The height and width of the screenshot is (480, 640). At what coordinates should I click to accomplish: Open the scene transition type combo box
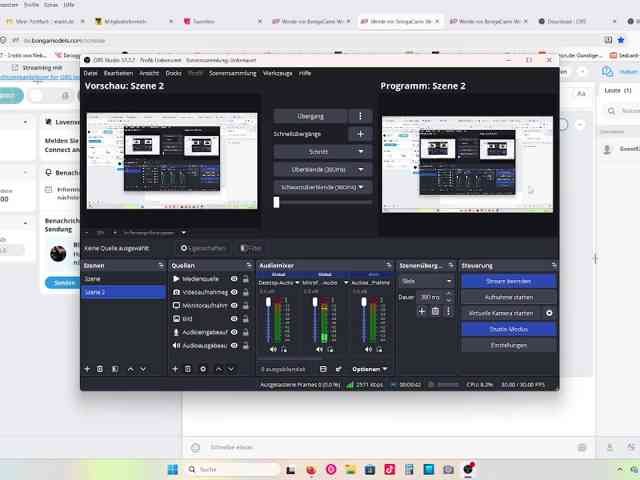pyautogui.click(x=427, y=281)
